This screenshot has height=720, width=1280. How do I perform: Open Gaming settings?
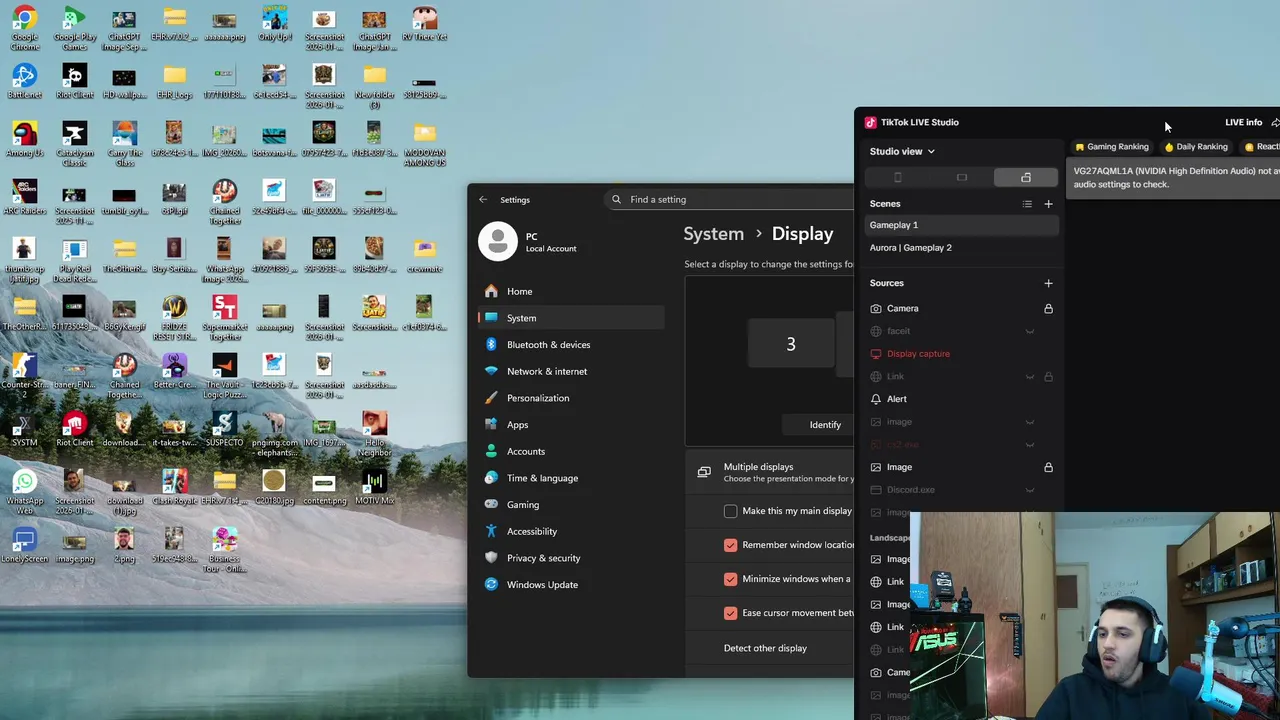571,505
